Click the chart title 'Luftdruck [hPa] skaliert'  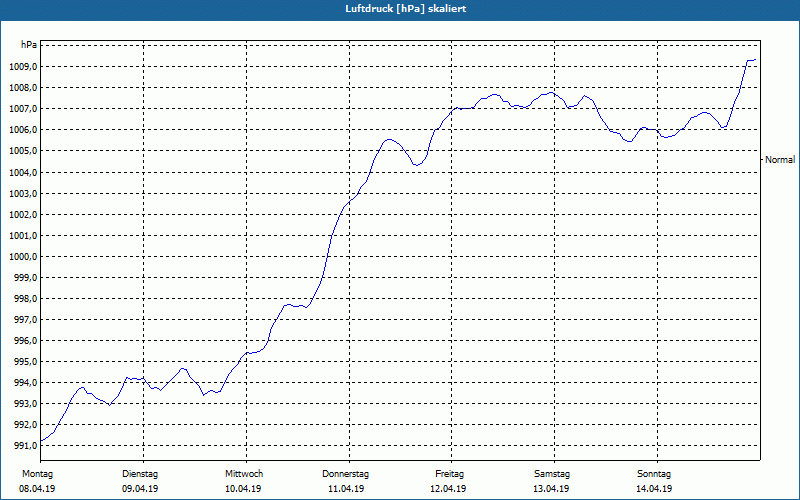pos(406,9)
